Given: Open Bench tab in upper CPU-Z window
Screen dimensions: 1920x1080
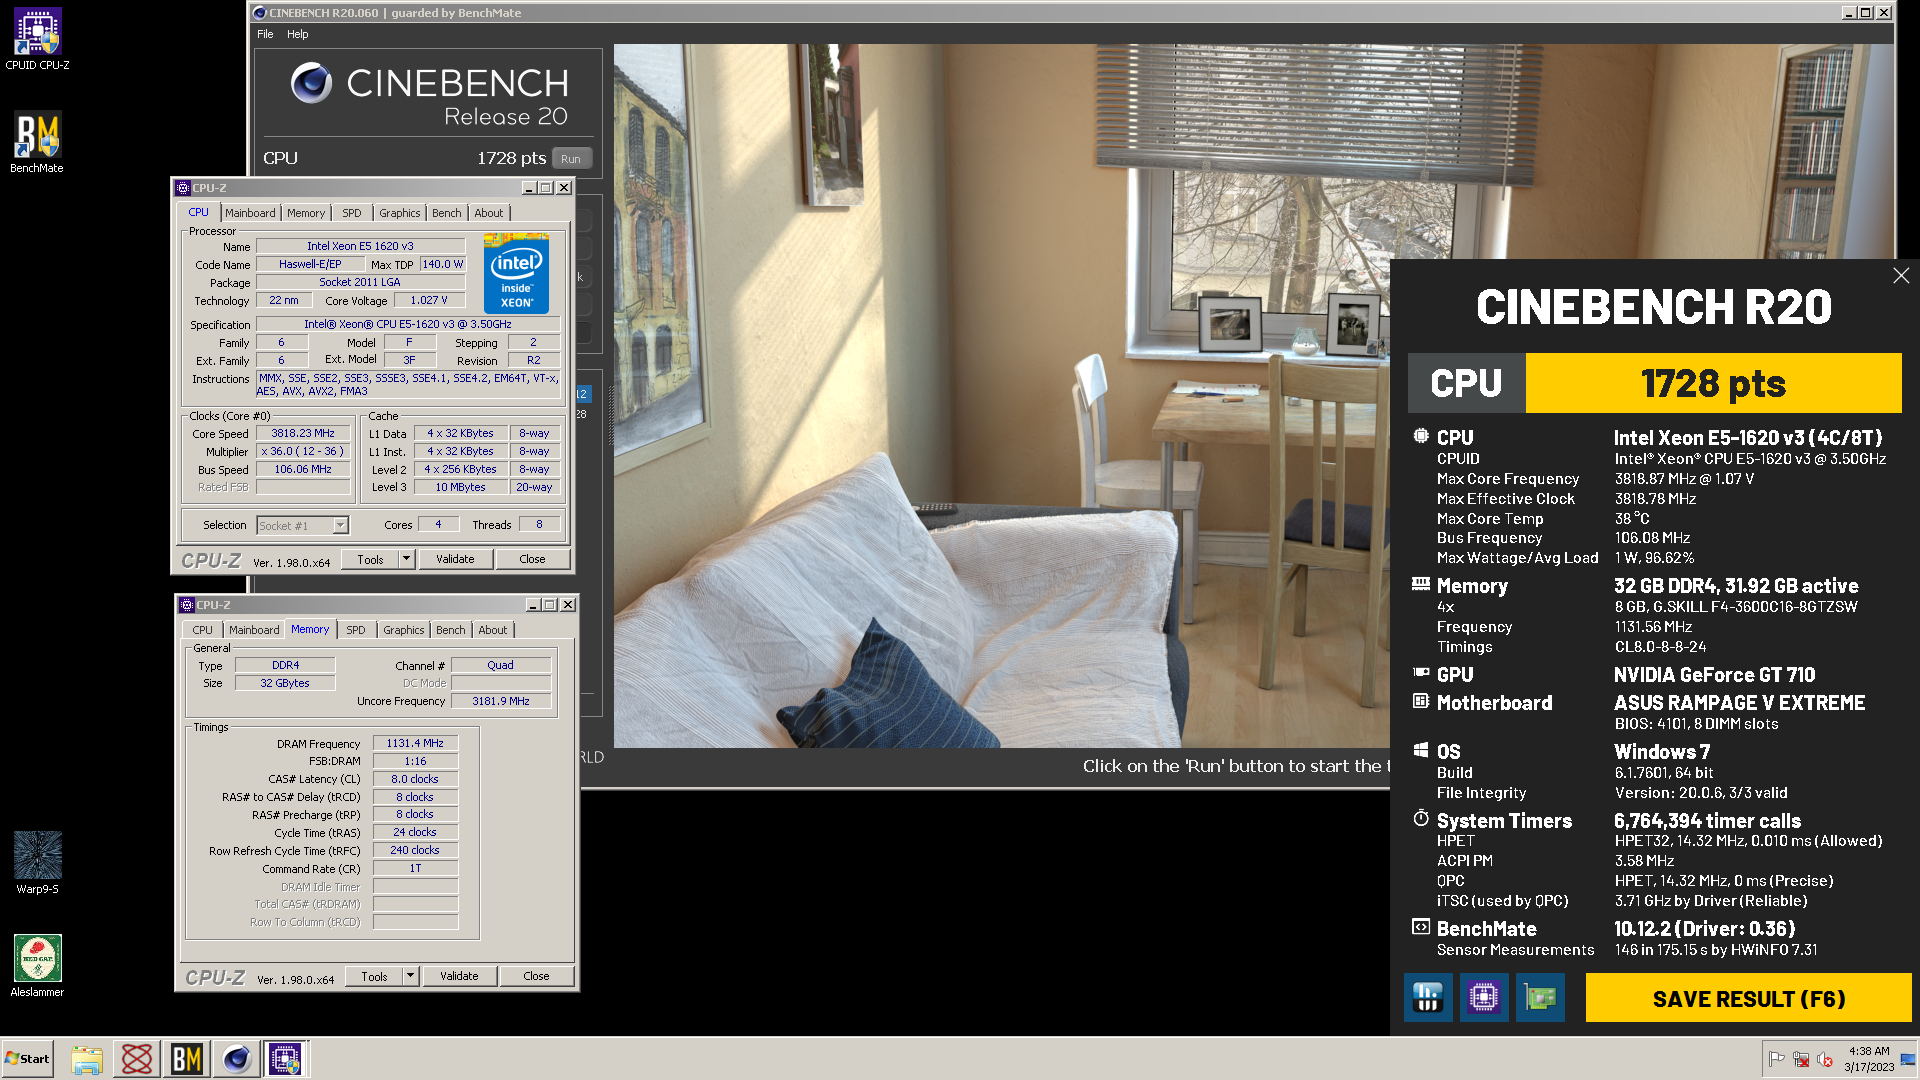Looking at the screenshot, I should (x=447, y=213).
